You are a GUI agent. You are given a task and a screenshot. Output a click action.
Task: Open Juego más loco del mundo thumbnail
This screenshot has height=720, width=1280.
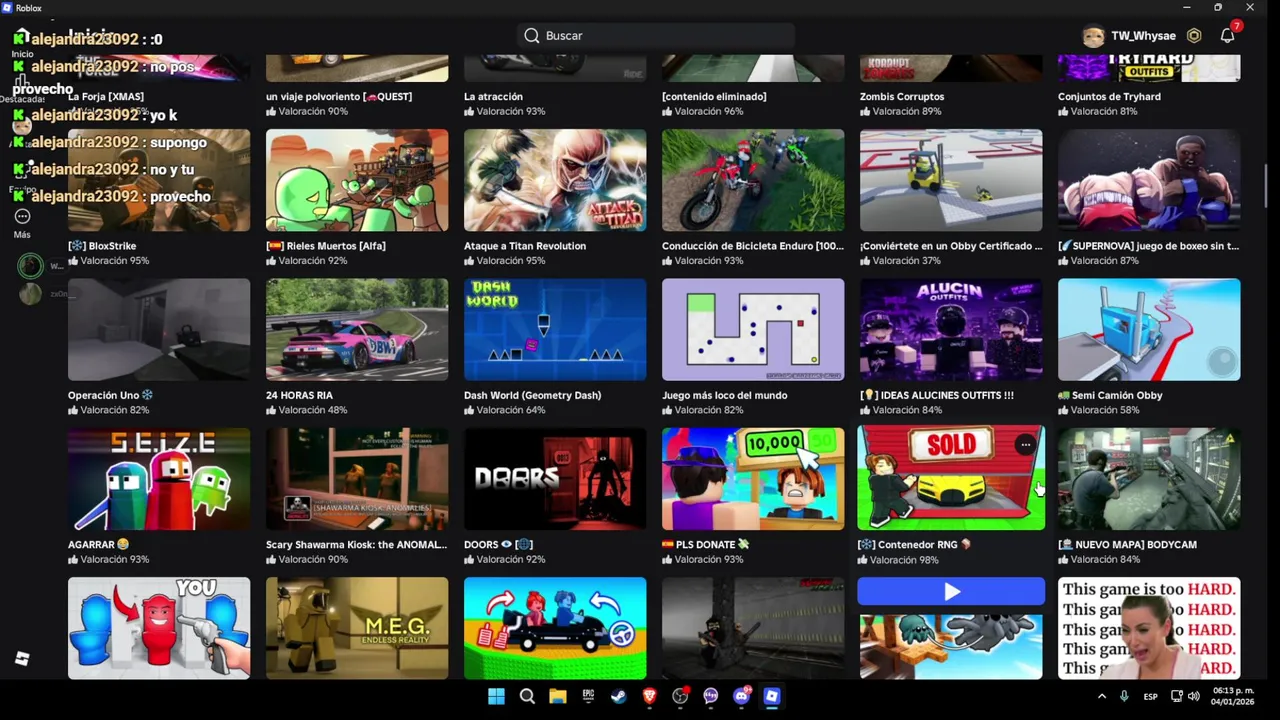pyautogui.click(x=753, y=329)
